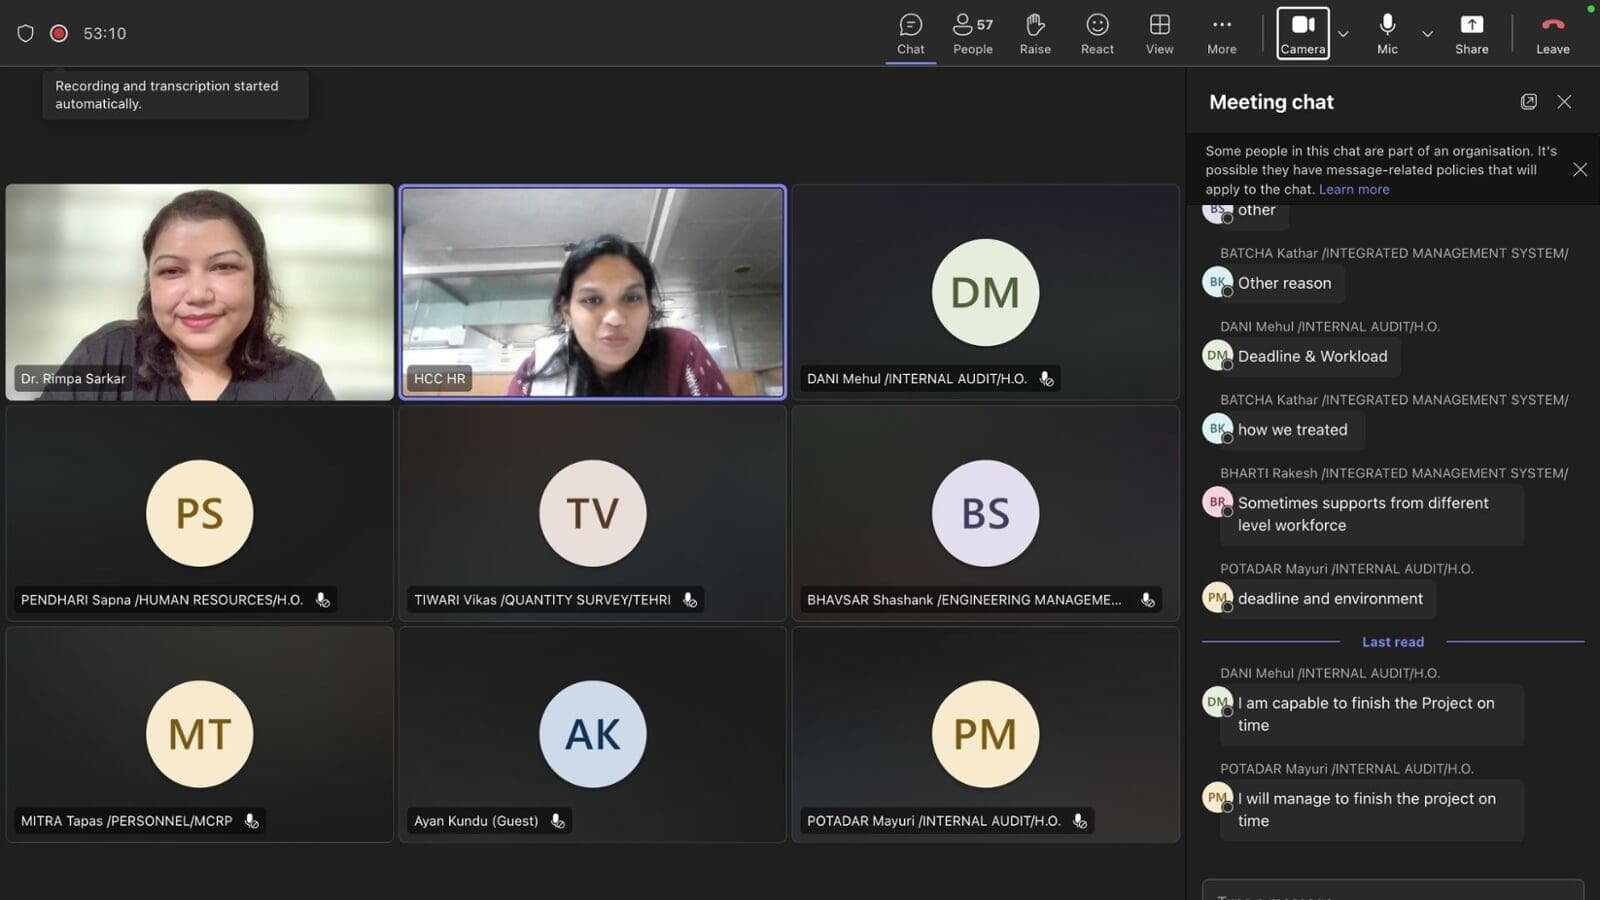The height and width of the screenshot is (900, 1600).
Task: Open the More actions menu
Action: click(1221, 34)
